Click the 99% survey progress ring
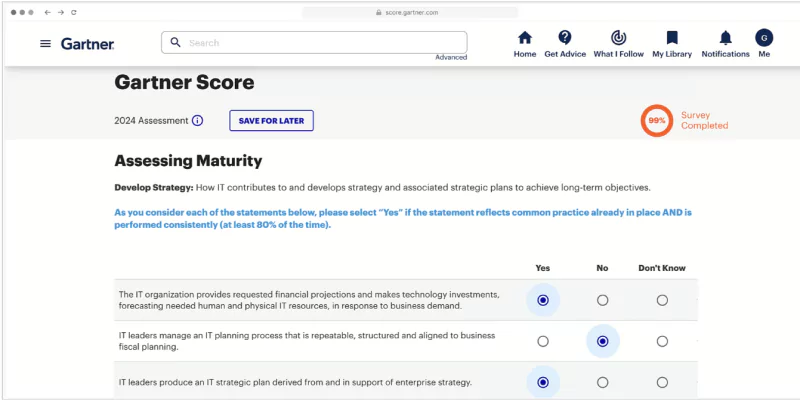 [657, 120]
